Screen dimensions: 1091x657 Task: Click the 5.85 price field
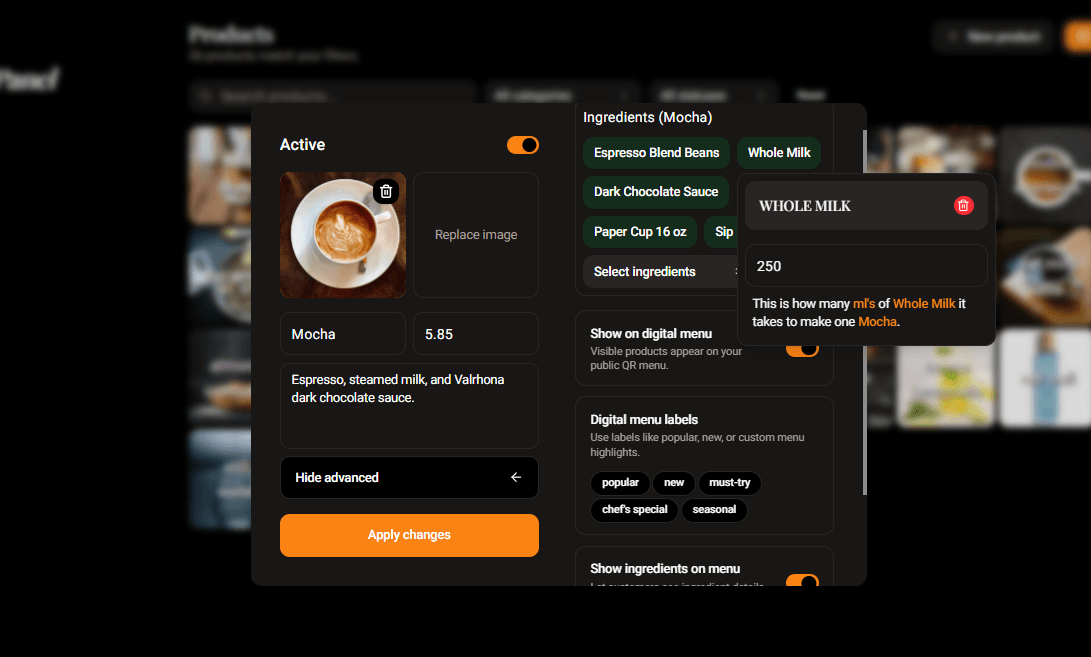pyautogui.click(x=476, y=334)
